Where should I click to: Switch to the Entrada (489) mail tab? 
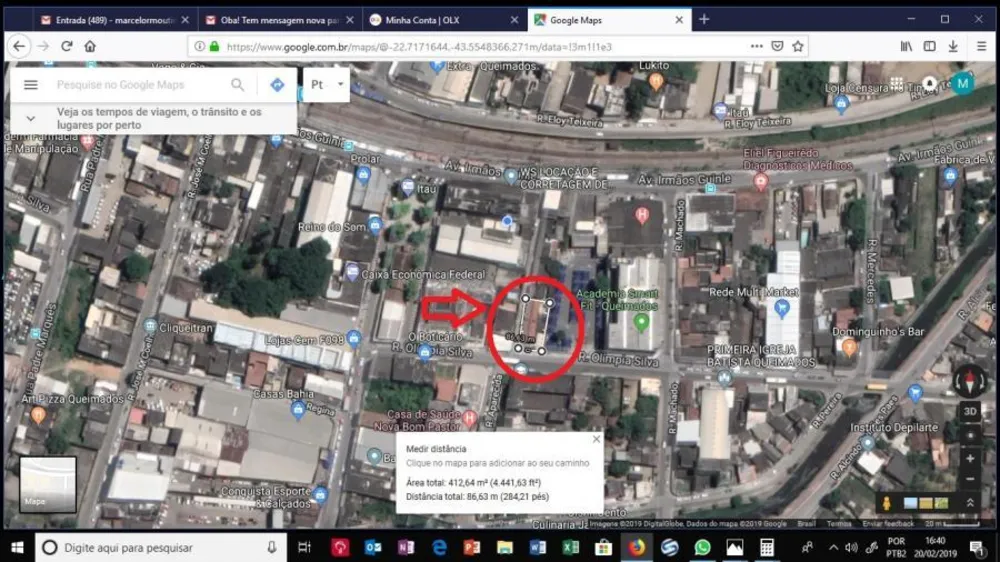point(115,20)
